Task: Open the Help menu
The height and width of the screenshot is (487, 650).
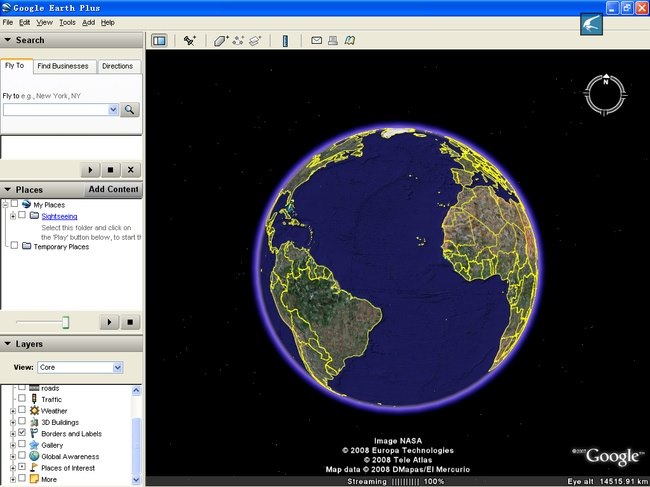Action: pyautogui.click(x=108, y=22)
